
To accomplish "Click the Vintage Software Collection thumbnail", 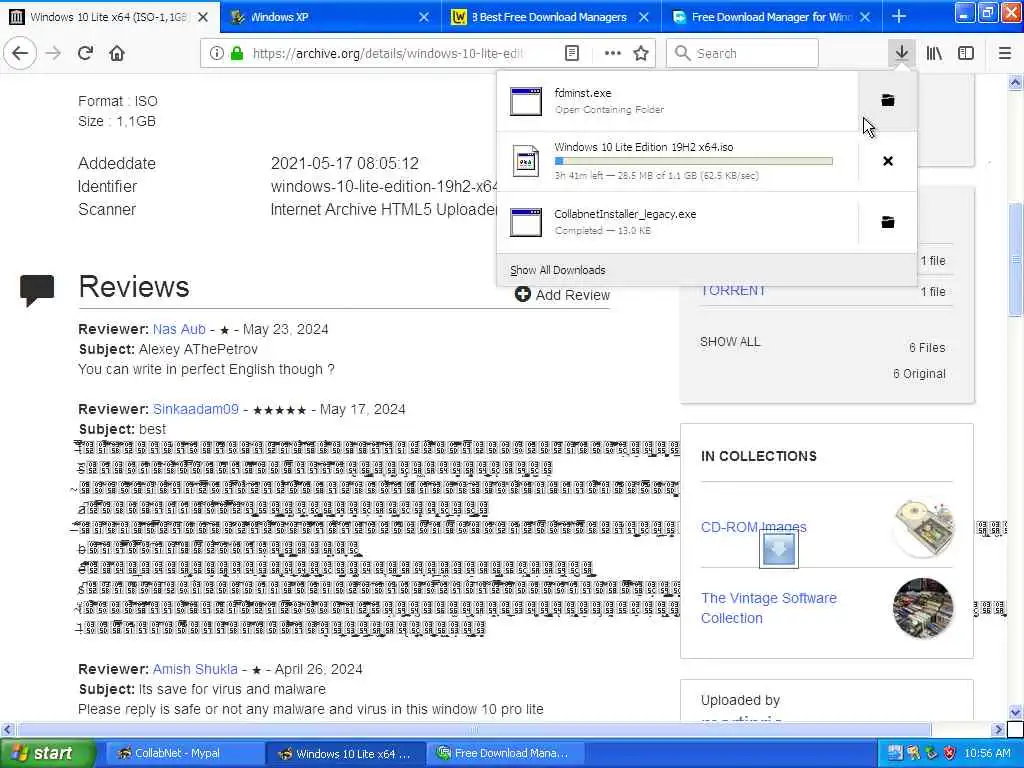I will pyautogui.click(x=923, y=608).
